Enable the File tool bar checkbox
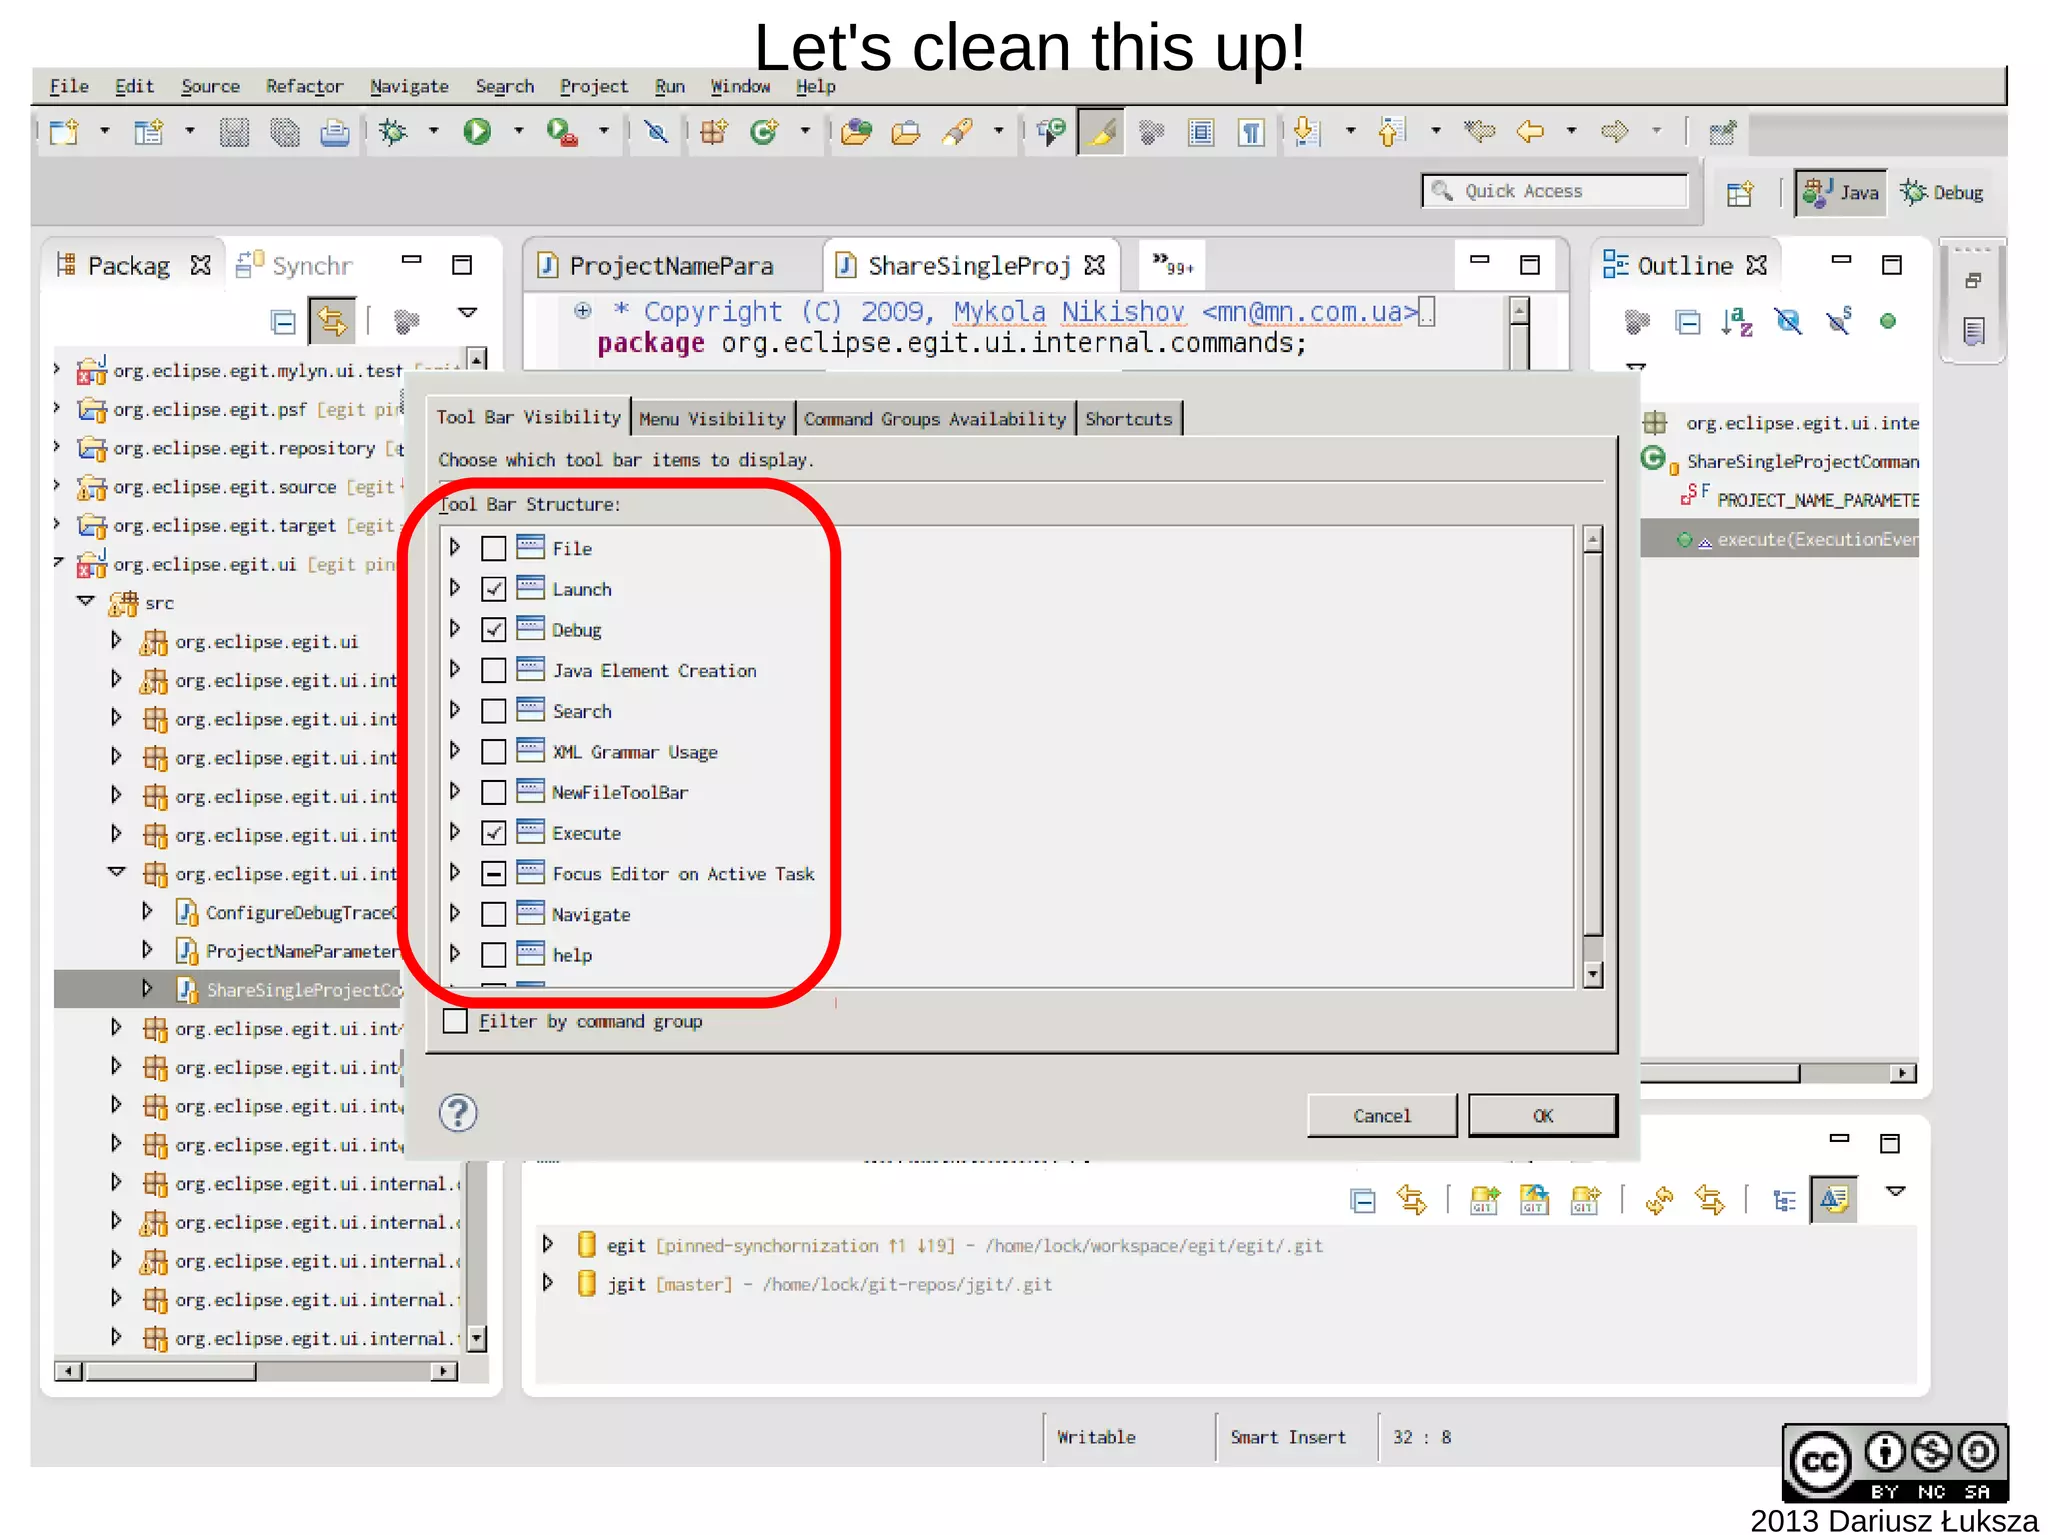This screenshot has height=1535, width=2048. coord(493,548)
